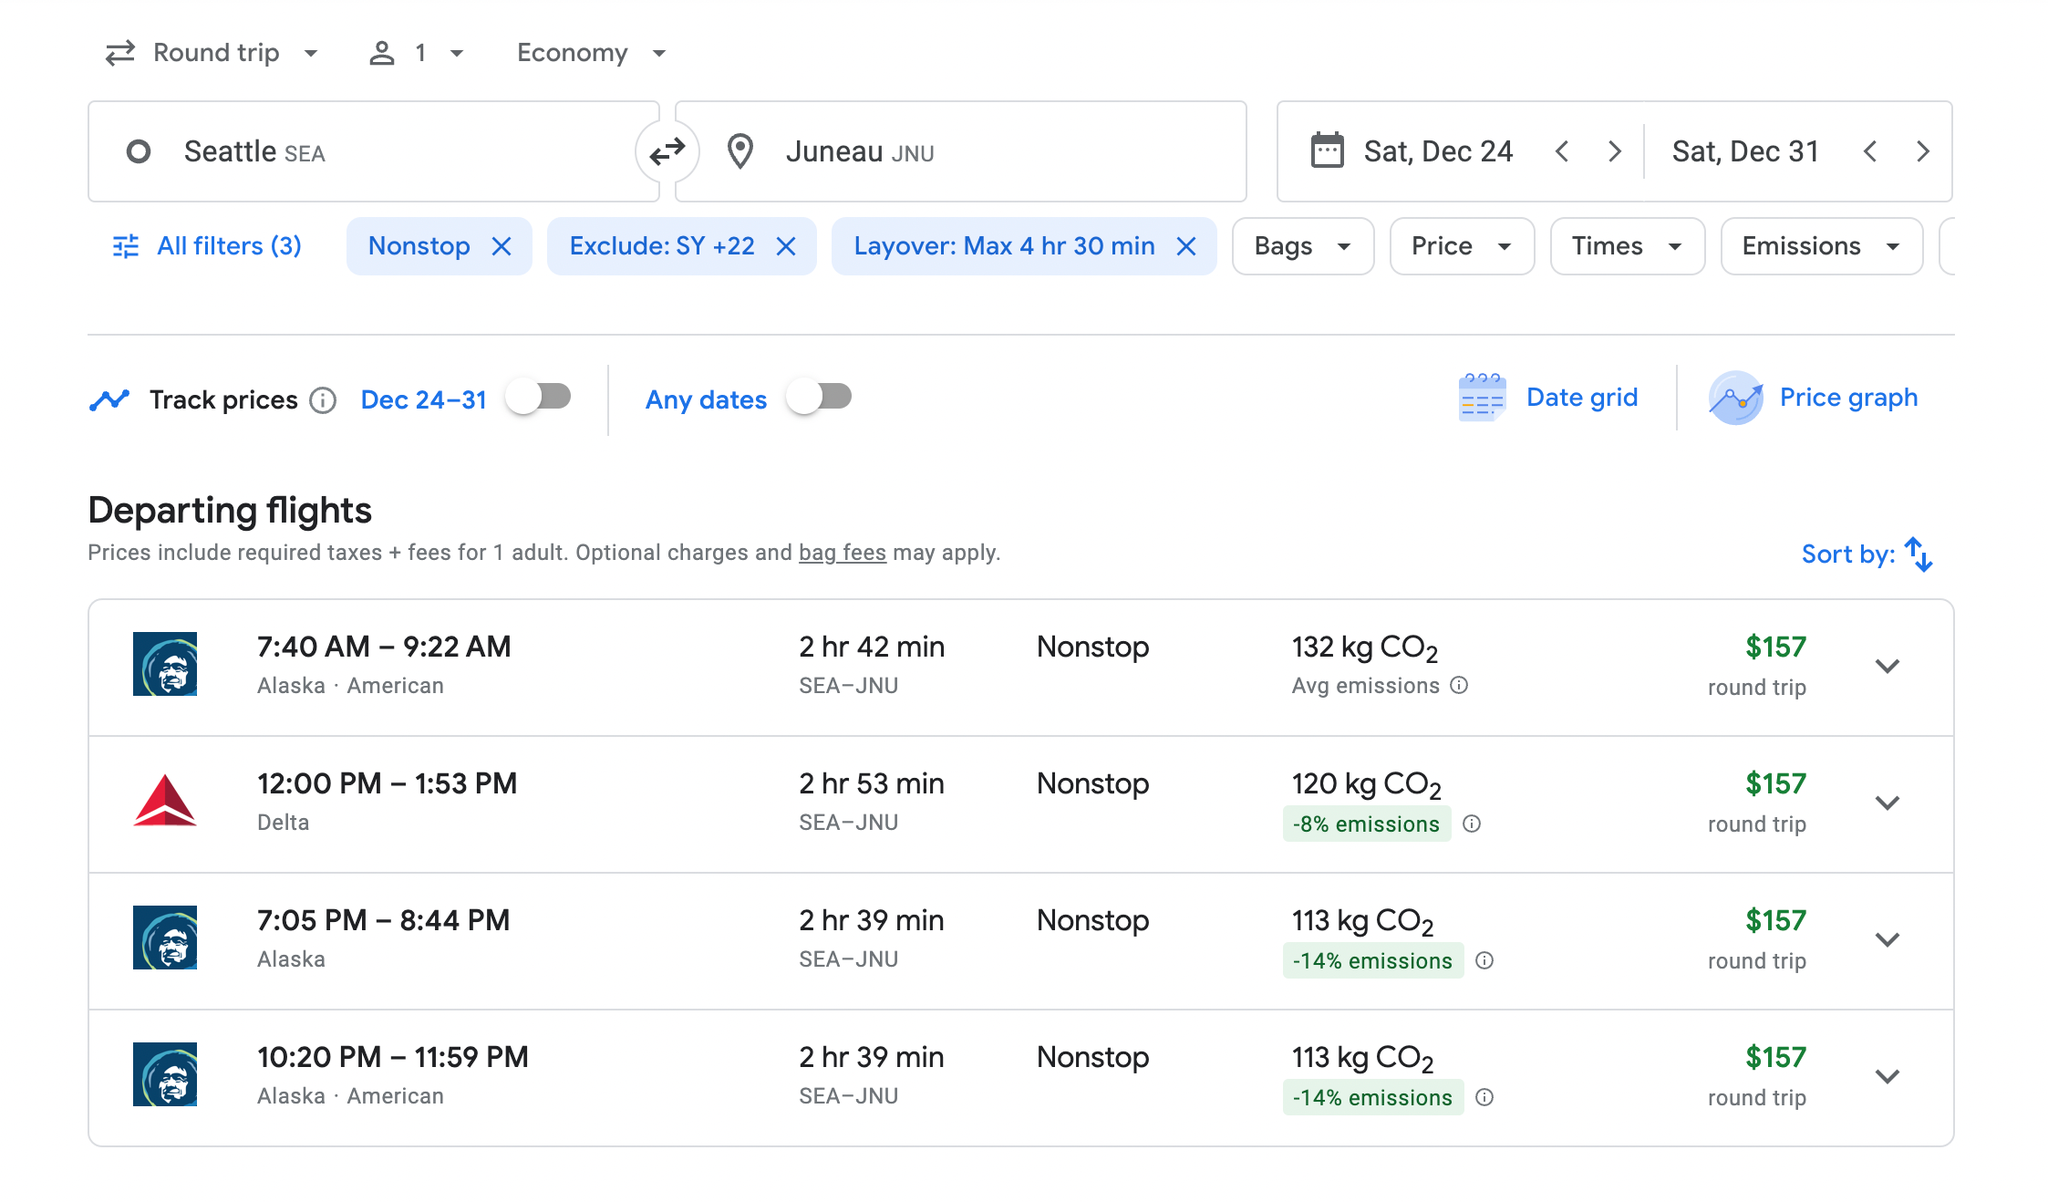Open the Economy cabin class selector
Image resolution: width=2048 pixels, height=1202 pixels.
[589, 52]
